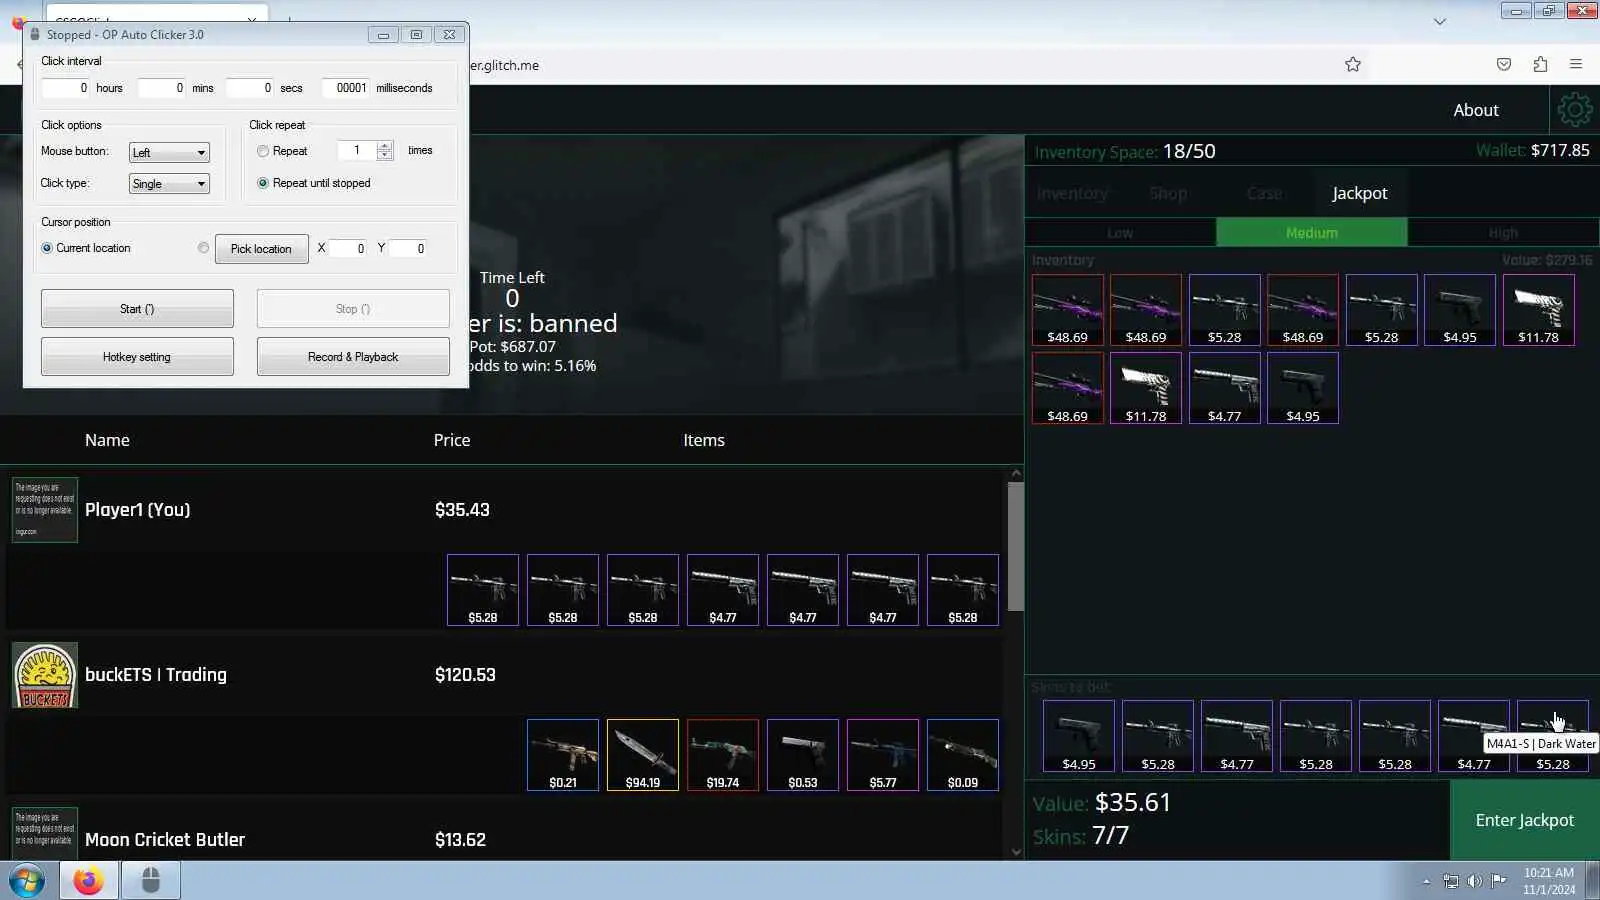The image size is (1600, 900).
Task: Switch to the Inventory tab
Action: click(1072, 193)
